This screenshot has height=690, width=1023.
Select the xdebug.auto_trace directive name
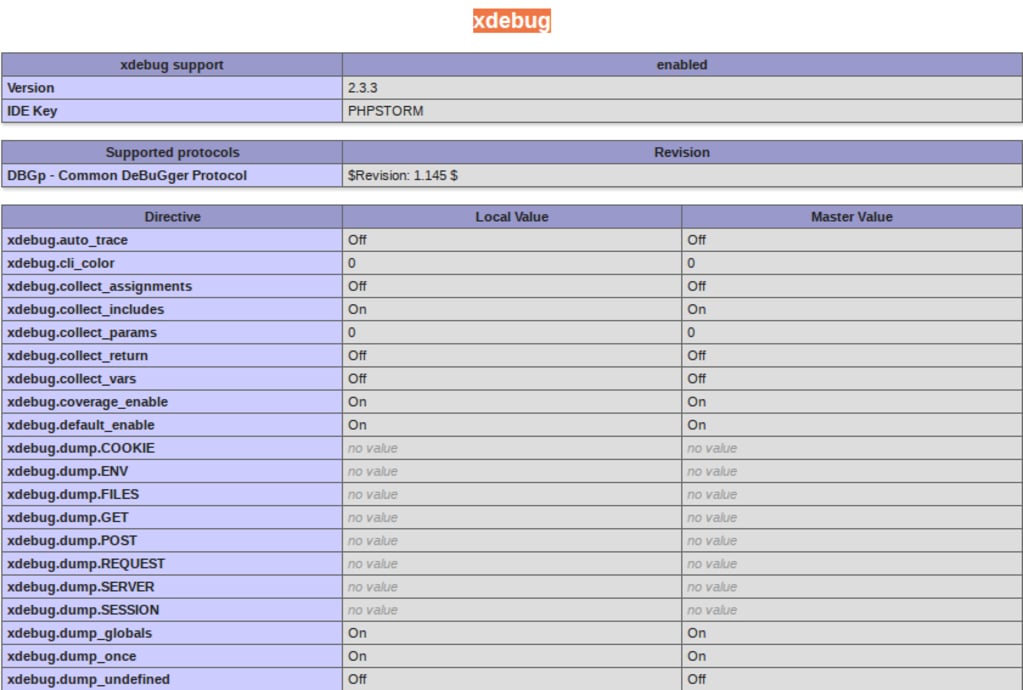click(x=67, y=240)
